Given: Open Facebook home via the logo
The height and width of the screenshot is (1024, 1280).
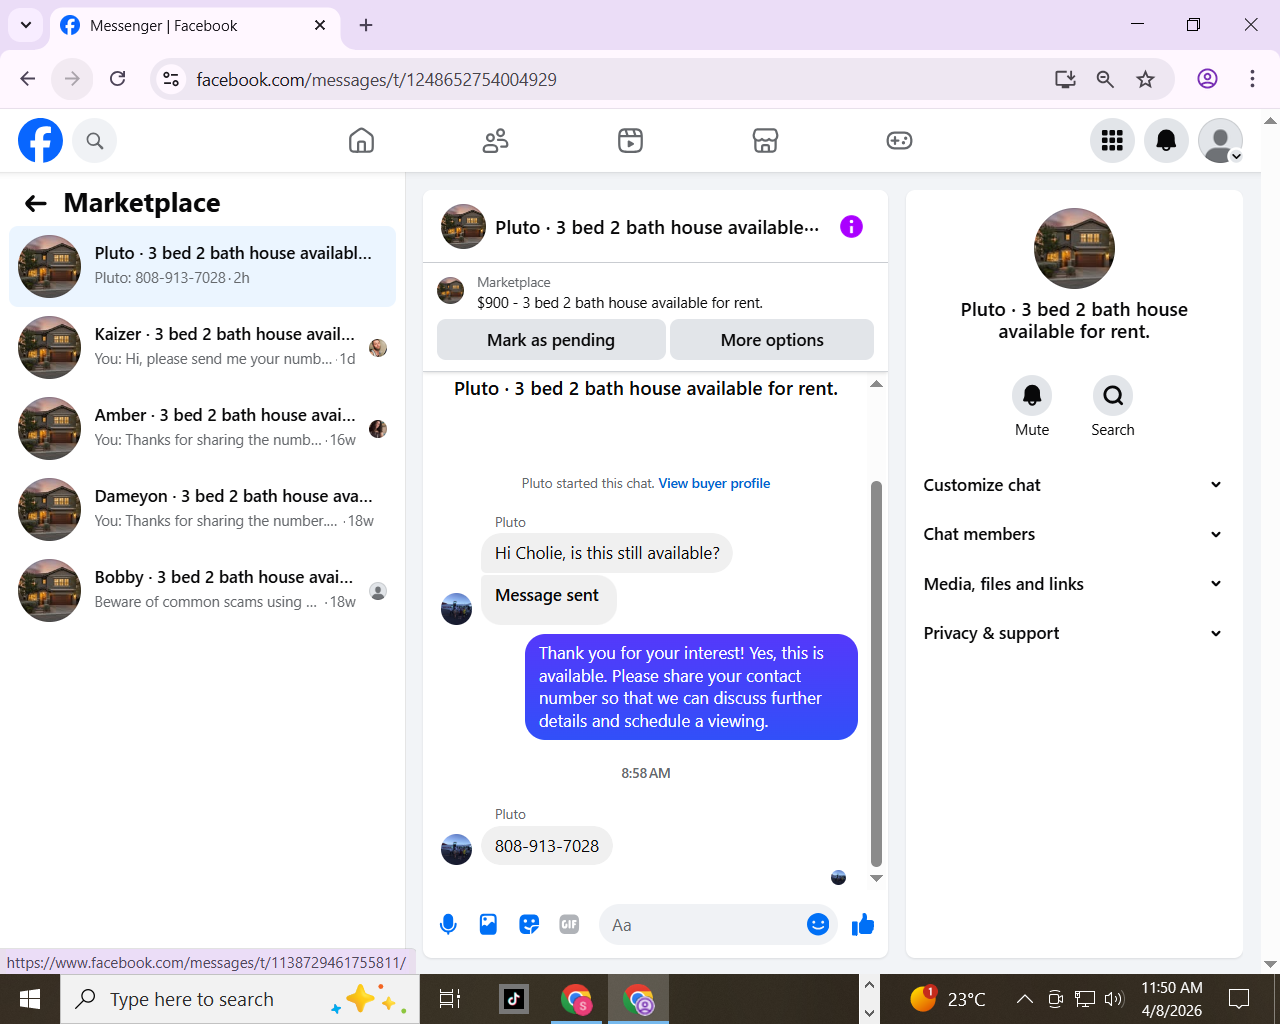Looking at the screenshot, I should coord(41,140).
